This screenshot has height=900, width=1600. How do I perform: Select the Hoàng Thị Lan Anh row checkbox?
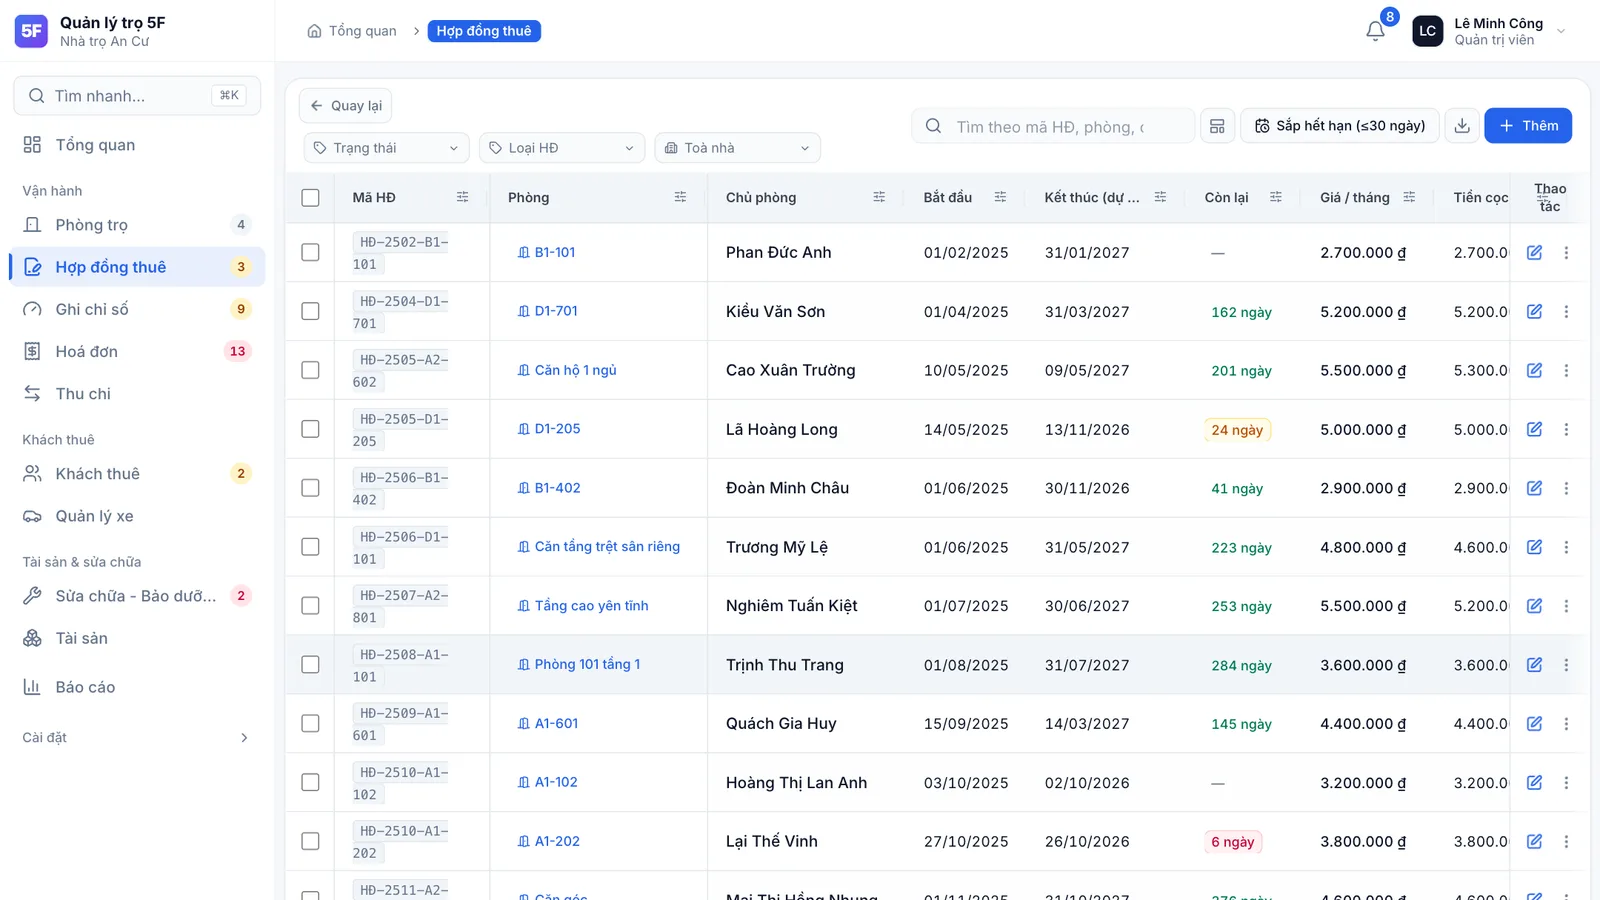coord(310,782)
